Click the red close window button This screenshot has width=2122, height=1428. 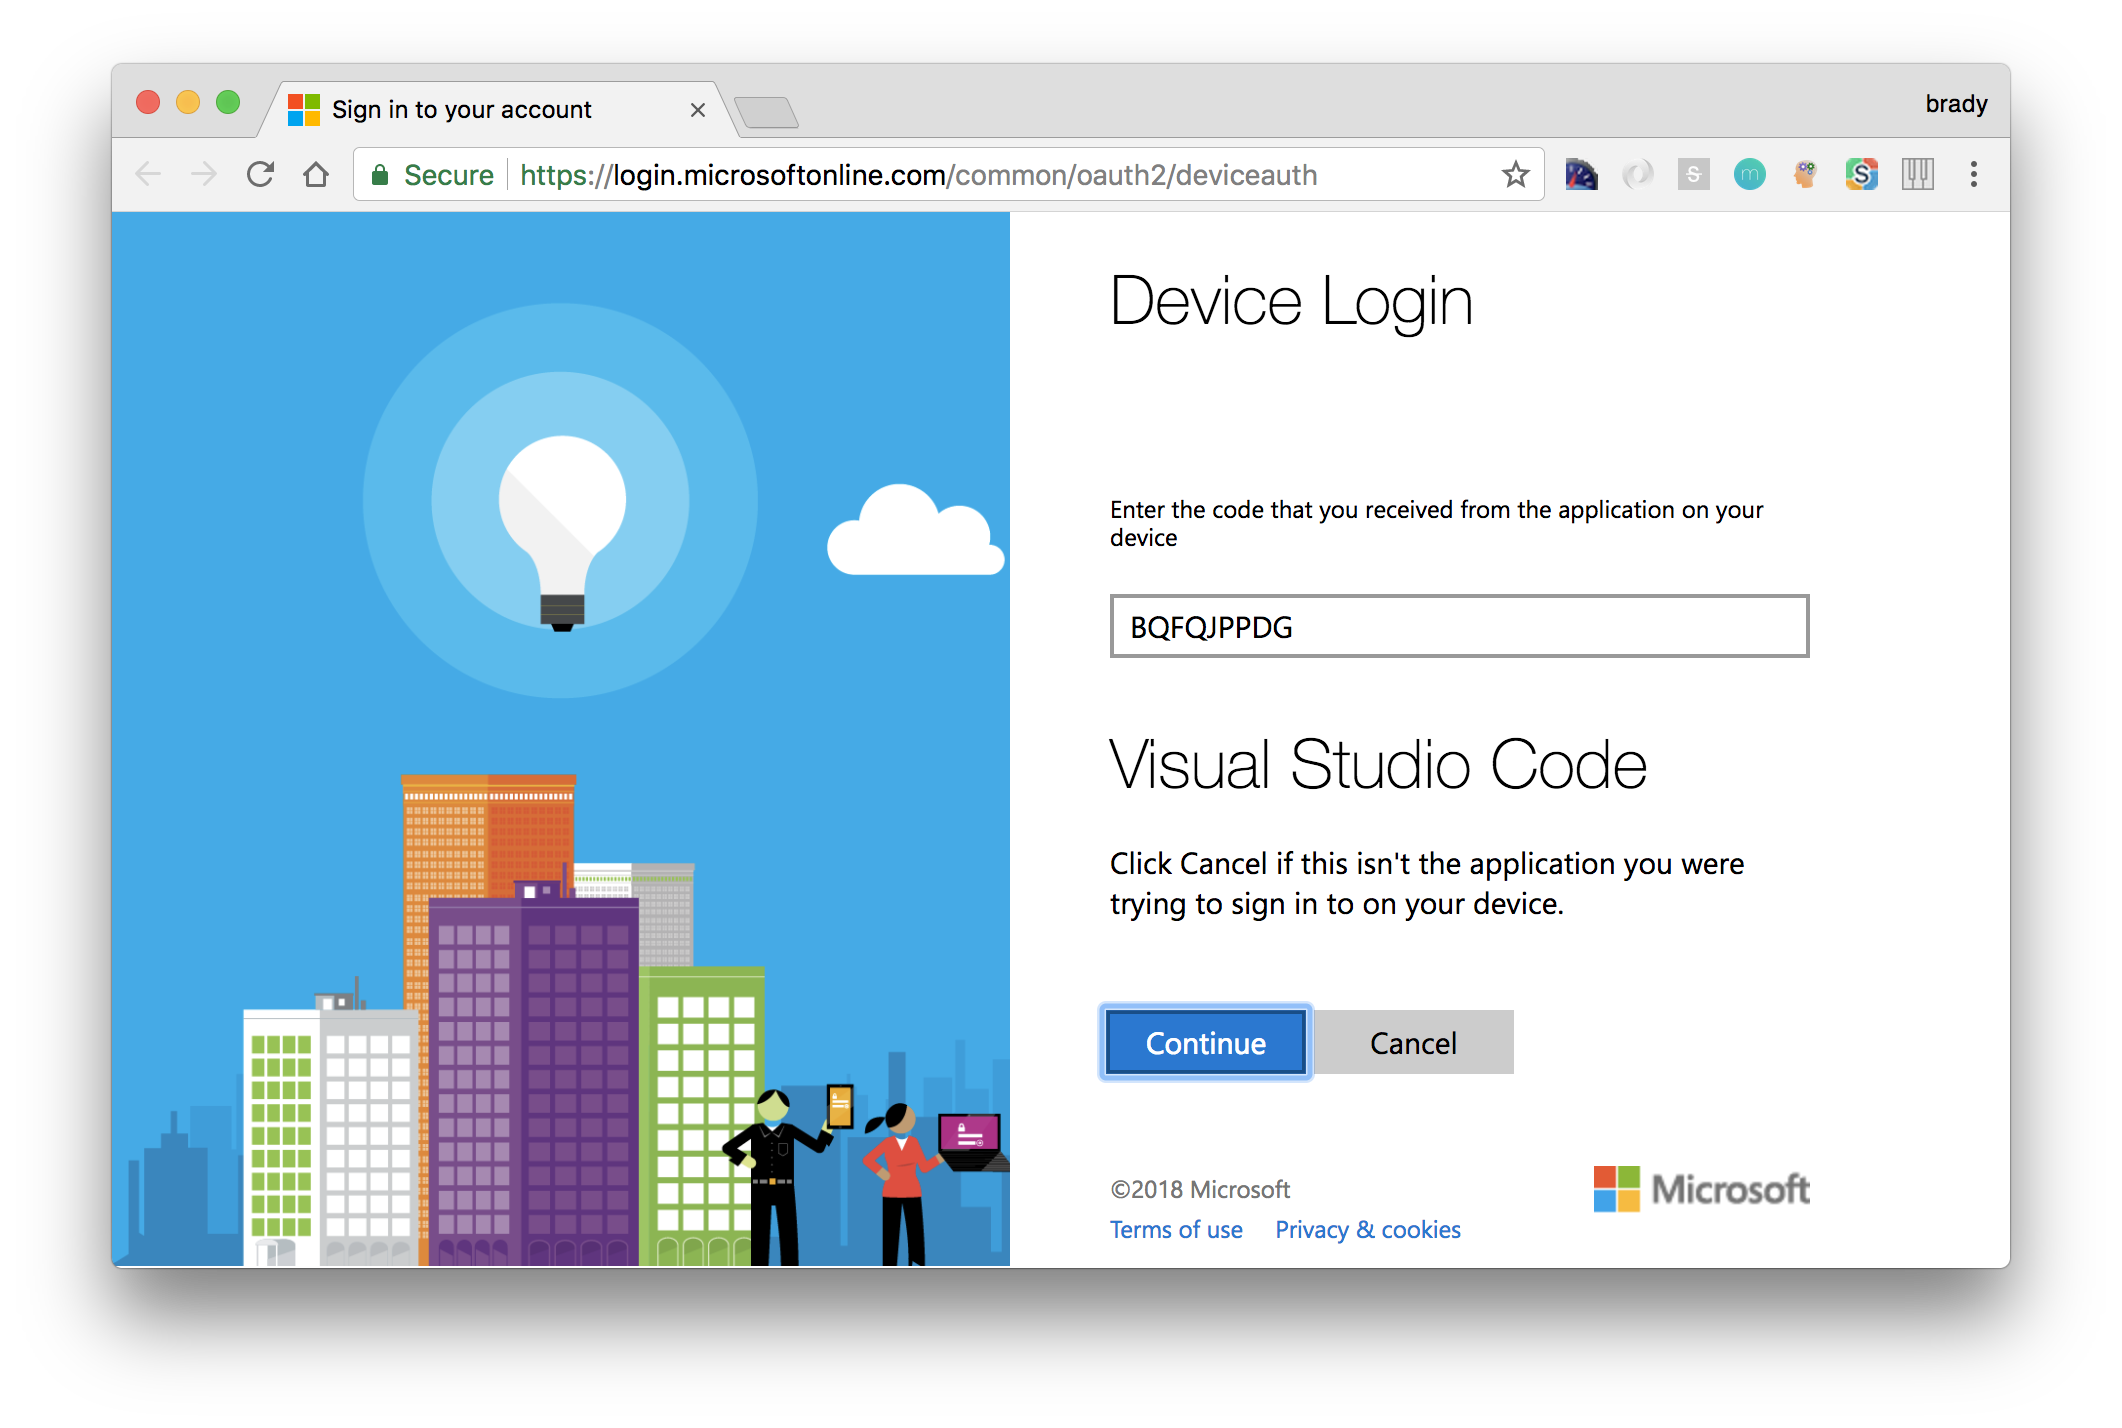(x=148, y=103)
